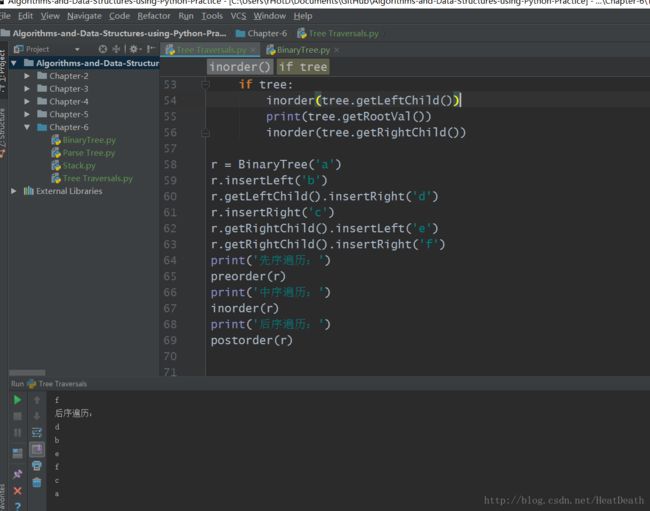
Task: Pin the Run tab with the pin icon
Action: click(17, 474)
